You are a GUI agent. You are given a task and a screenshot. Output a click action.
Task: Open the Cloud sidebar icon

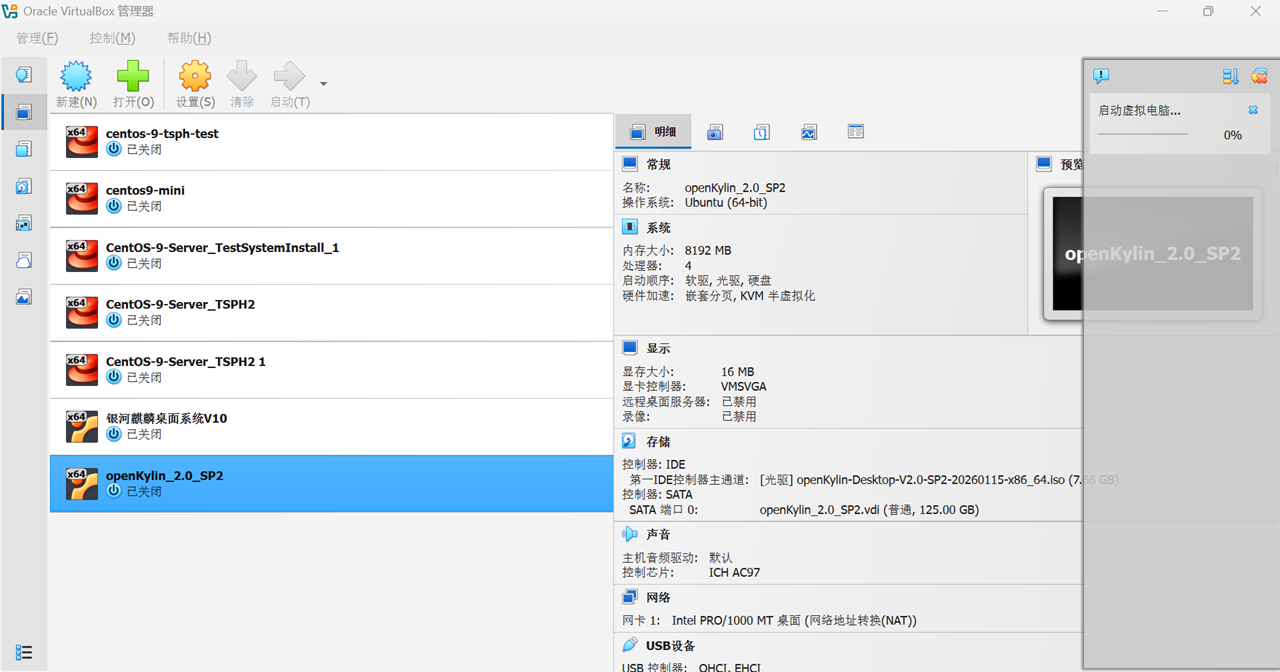click(24, 260)
